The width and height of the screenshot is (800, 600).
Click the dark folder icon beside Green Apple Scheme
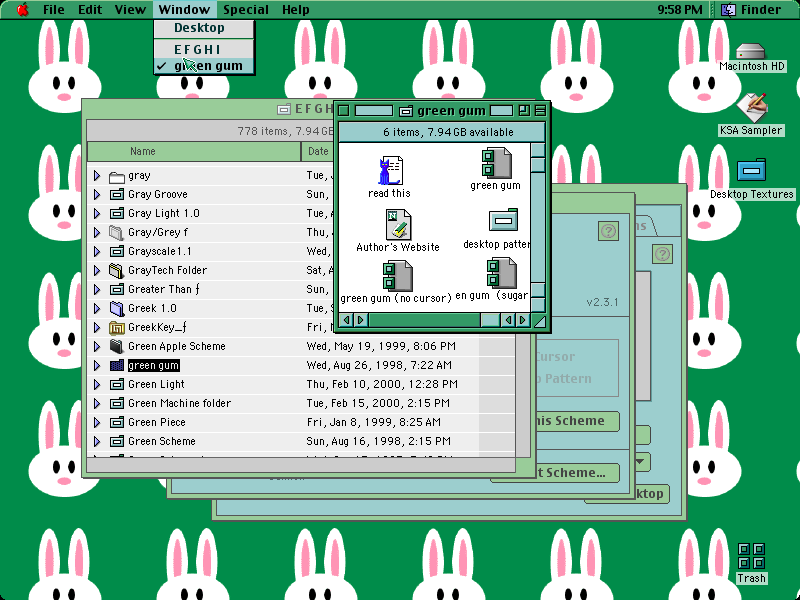117,346
